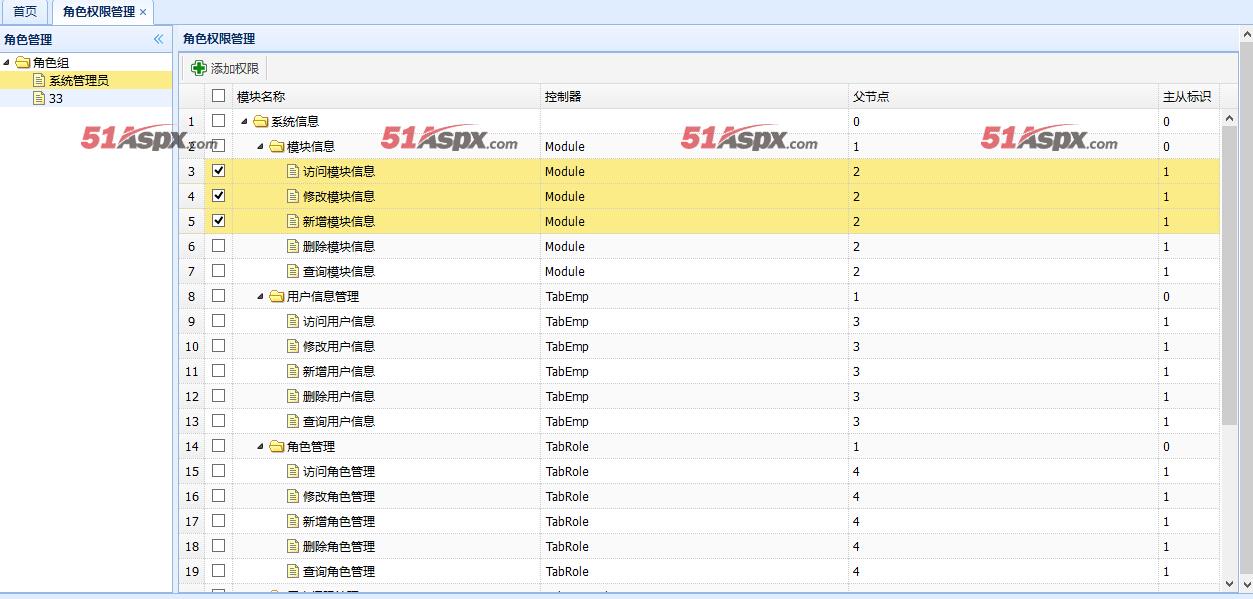1253x599 pixels.
Task: Click the green plus Add Permission icon
Action: pos(199,68)
